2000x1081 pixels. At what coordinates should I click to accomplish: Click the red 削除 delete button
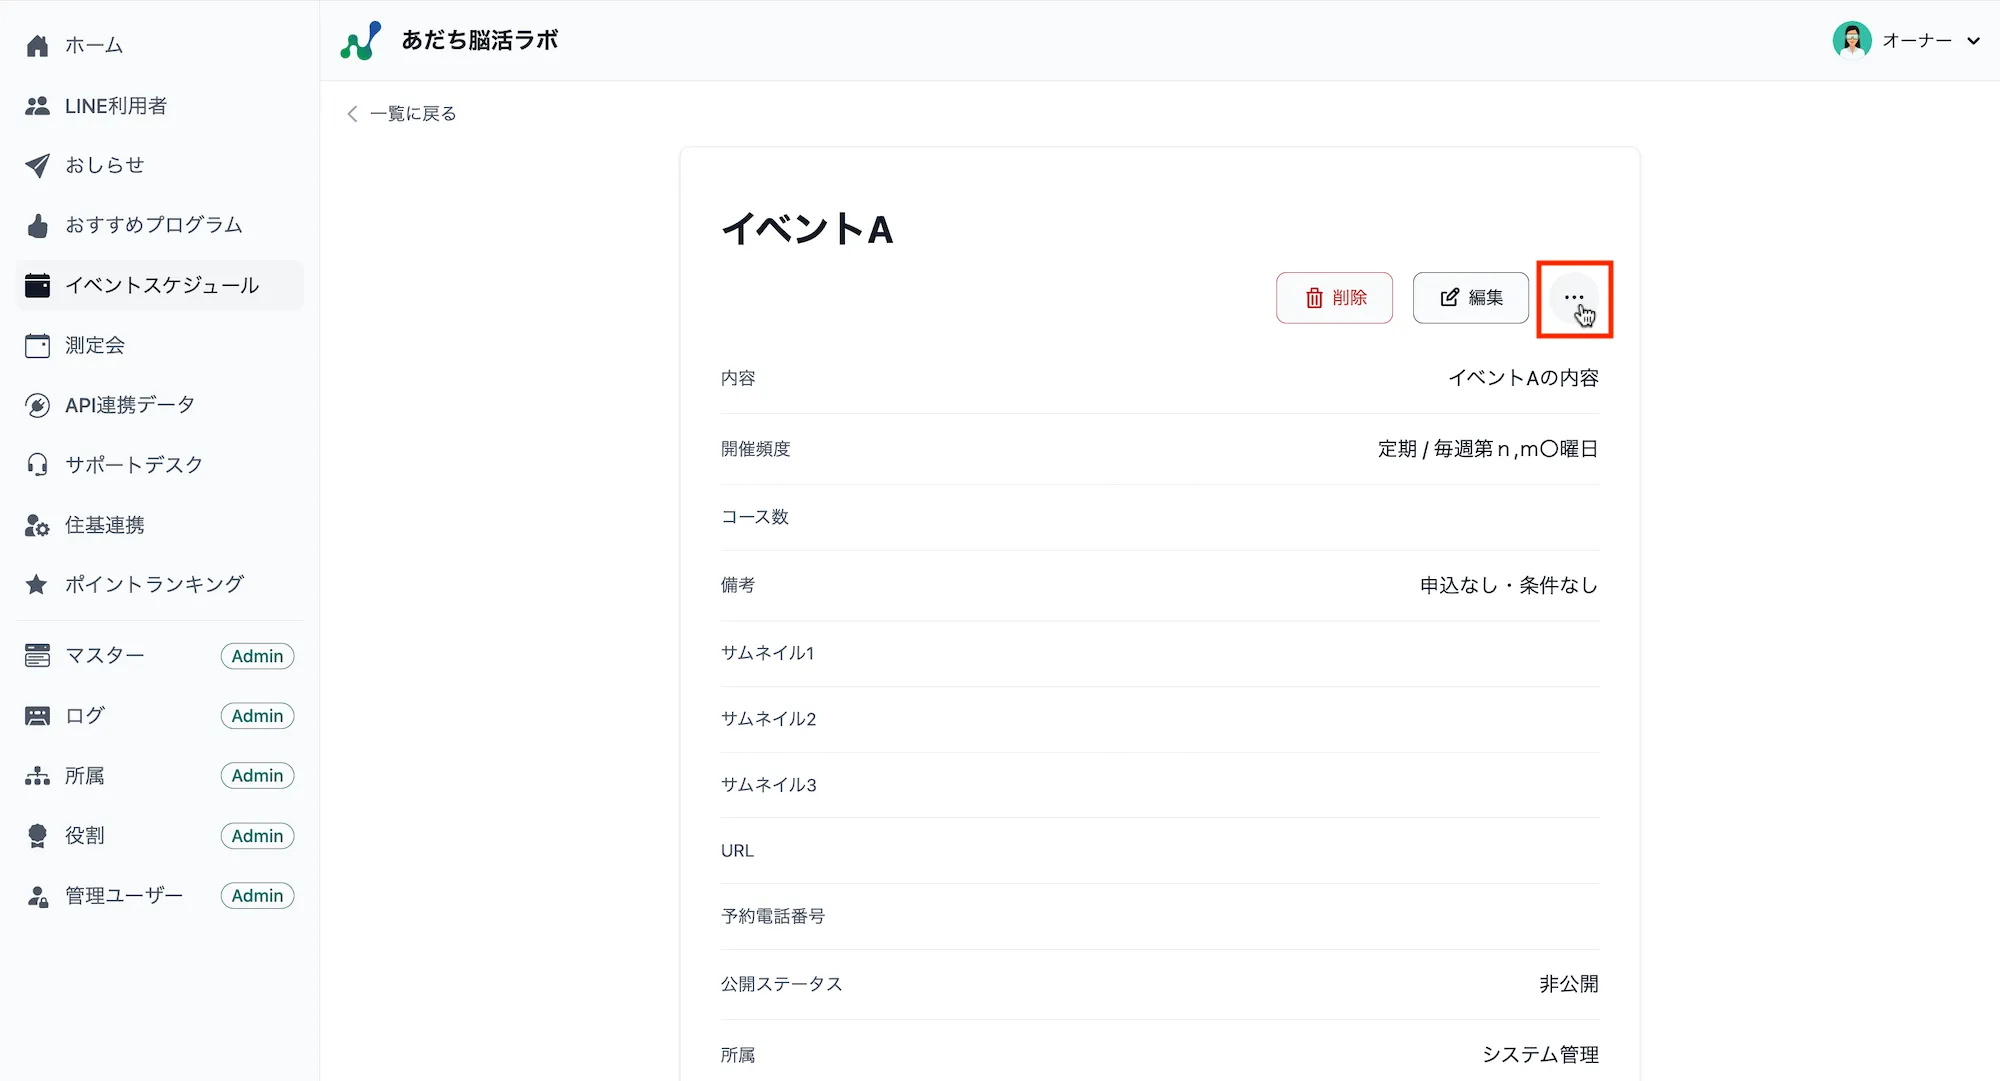pos(1334,297)
